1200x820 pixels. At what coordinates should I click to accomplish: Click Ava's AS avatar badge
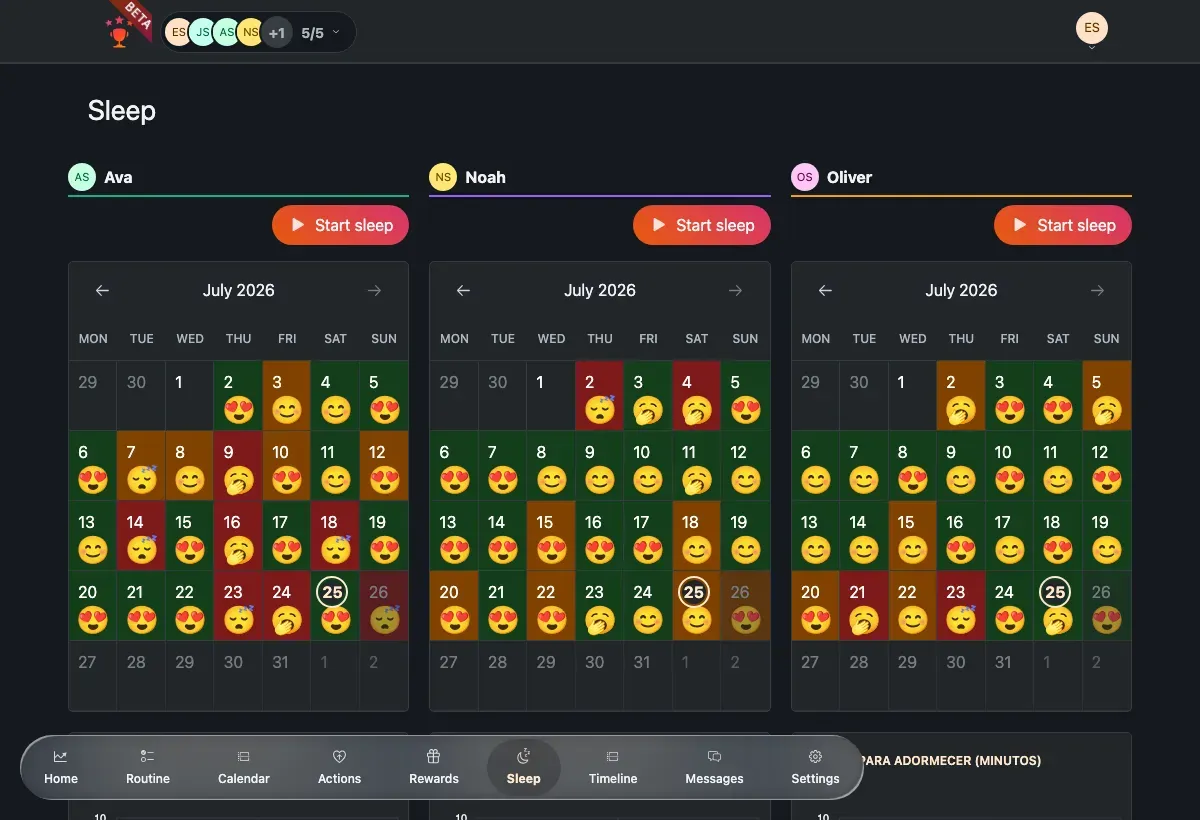coord(82,177)
